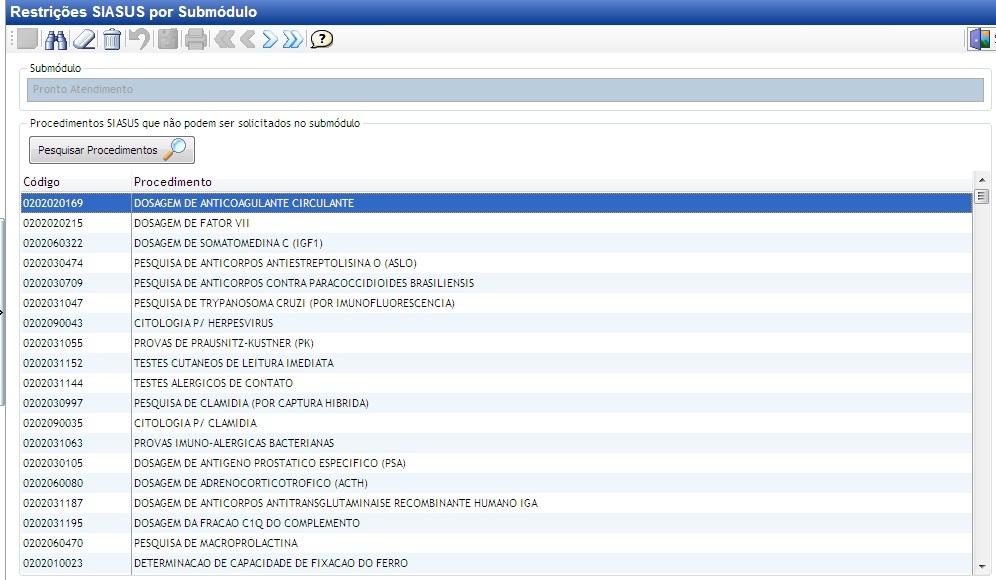The height and width of the screenshot is (580, 996).
Task: Go to first record double-left arrow
Action: pyautogui.click(x=224, y=39)
